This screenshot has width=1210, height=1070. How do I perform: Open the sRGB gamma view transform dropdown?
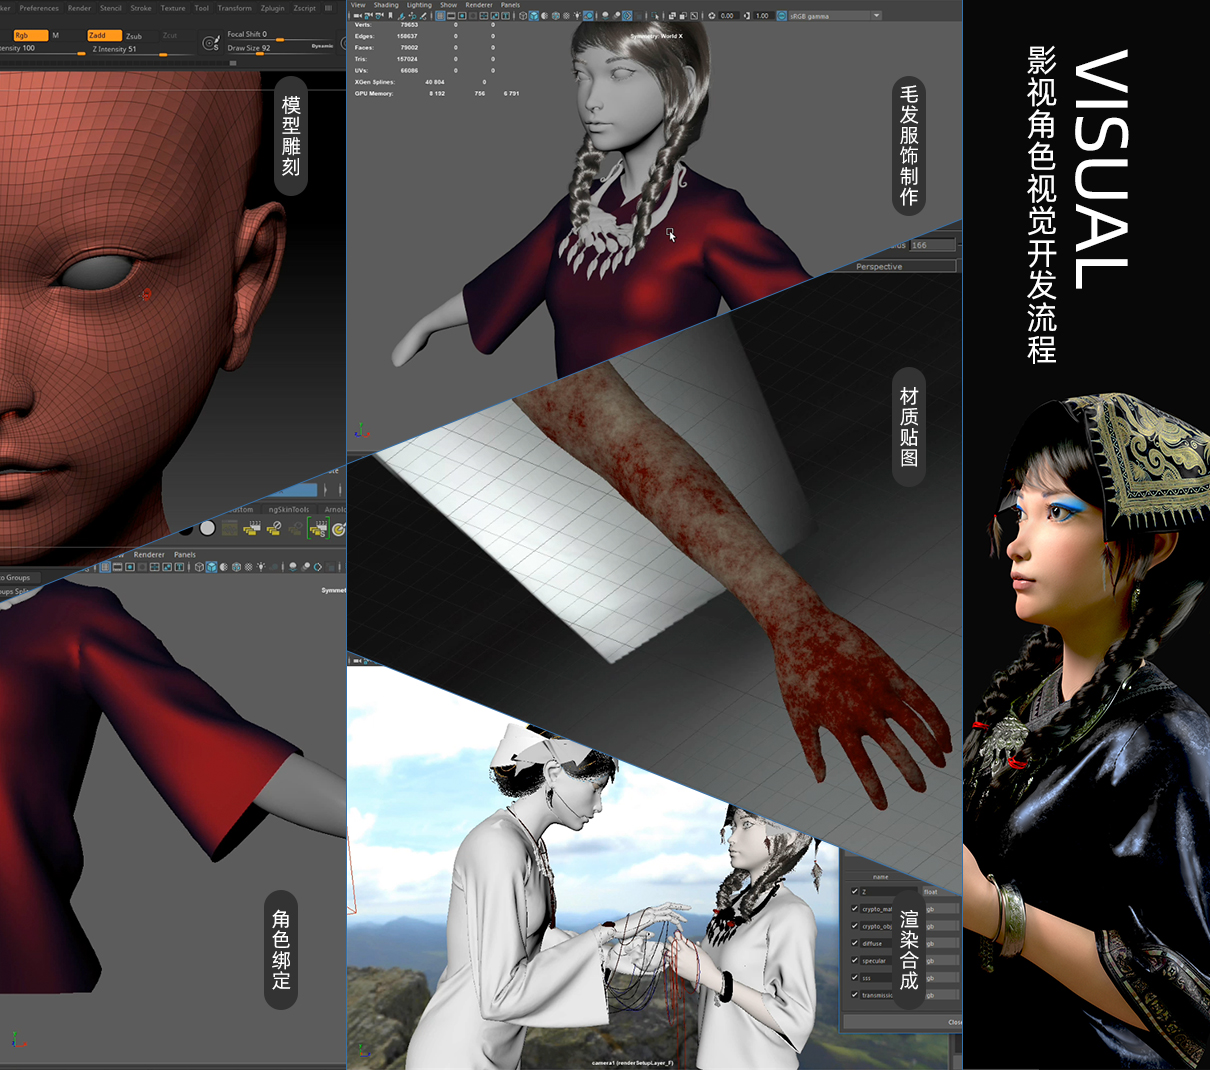click(835, 16)
